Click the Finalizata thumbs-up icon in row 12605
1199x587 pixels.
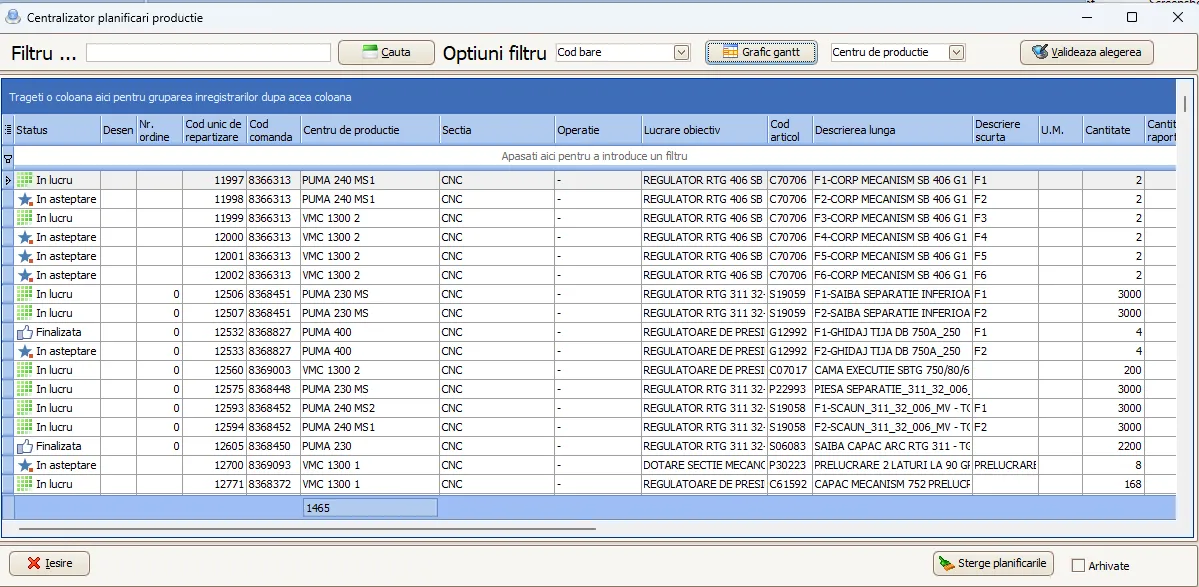[24, 446]
